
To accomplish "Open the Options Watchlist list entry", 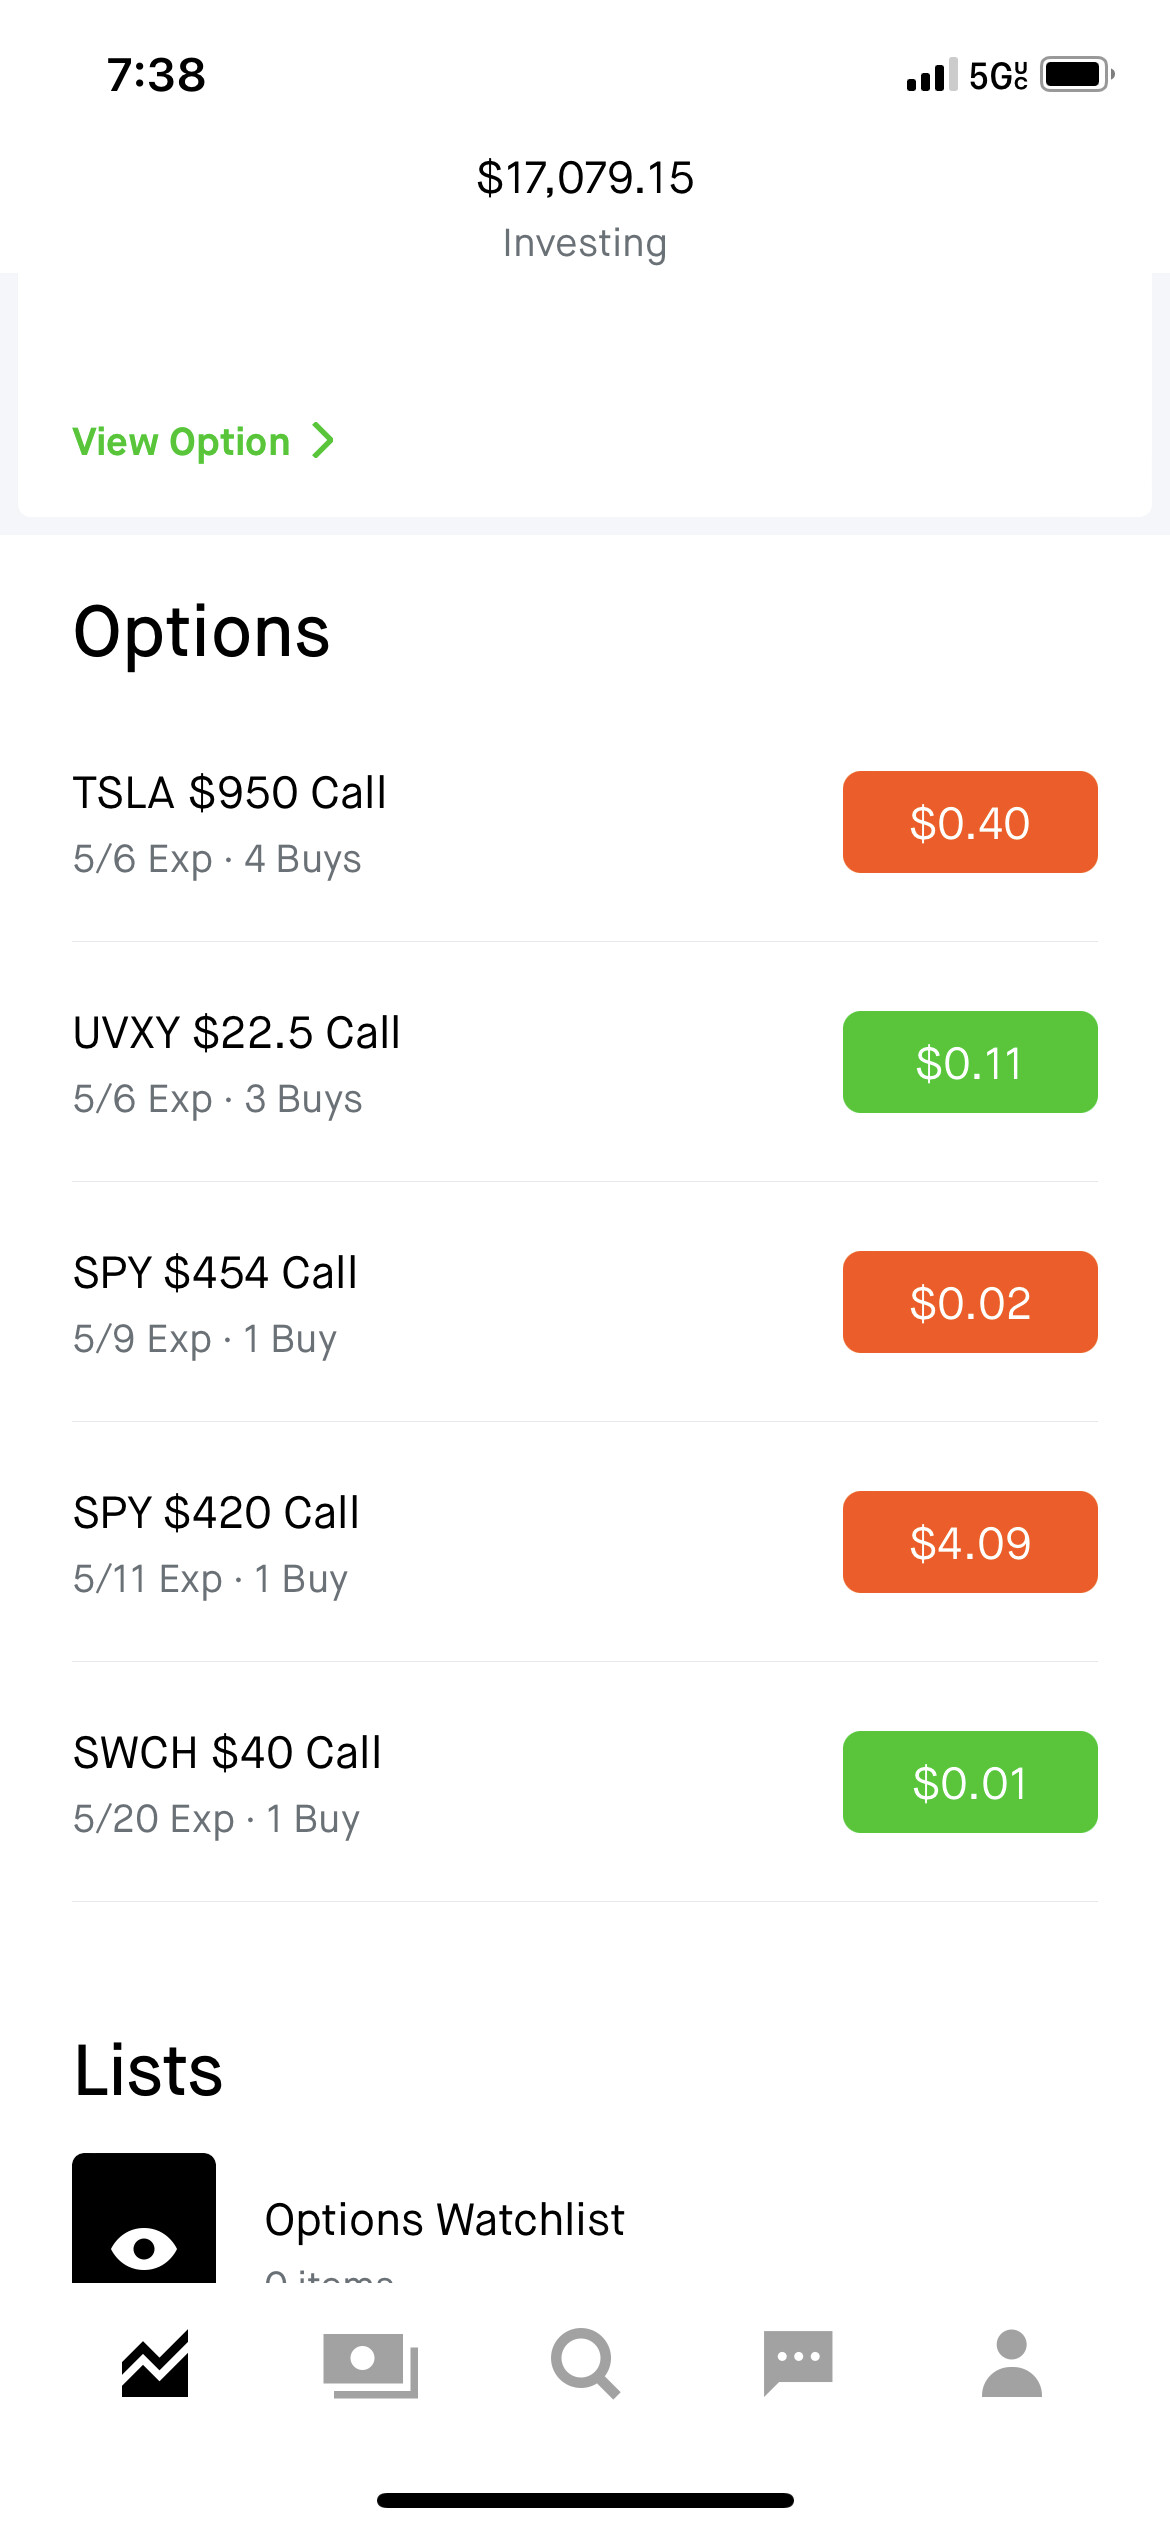I will tap(585, 2218).
